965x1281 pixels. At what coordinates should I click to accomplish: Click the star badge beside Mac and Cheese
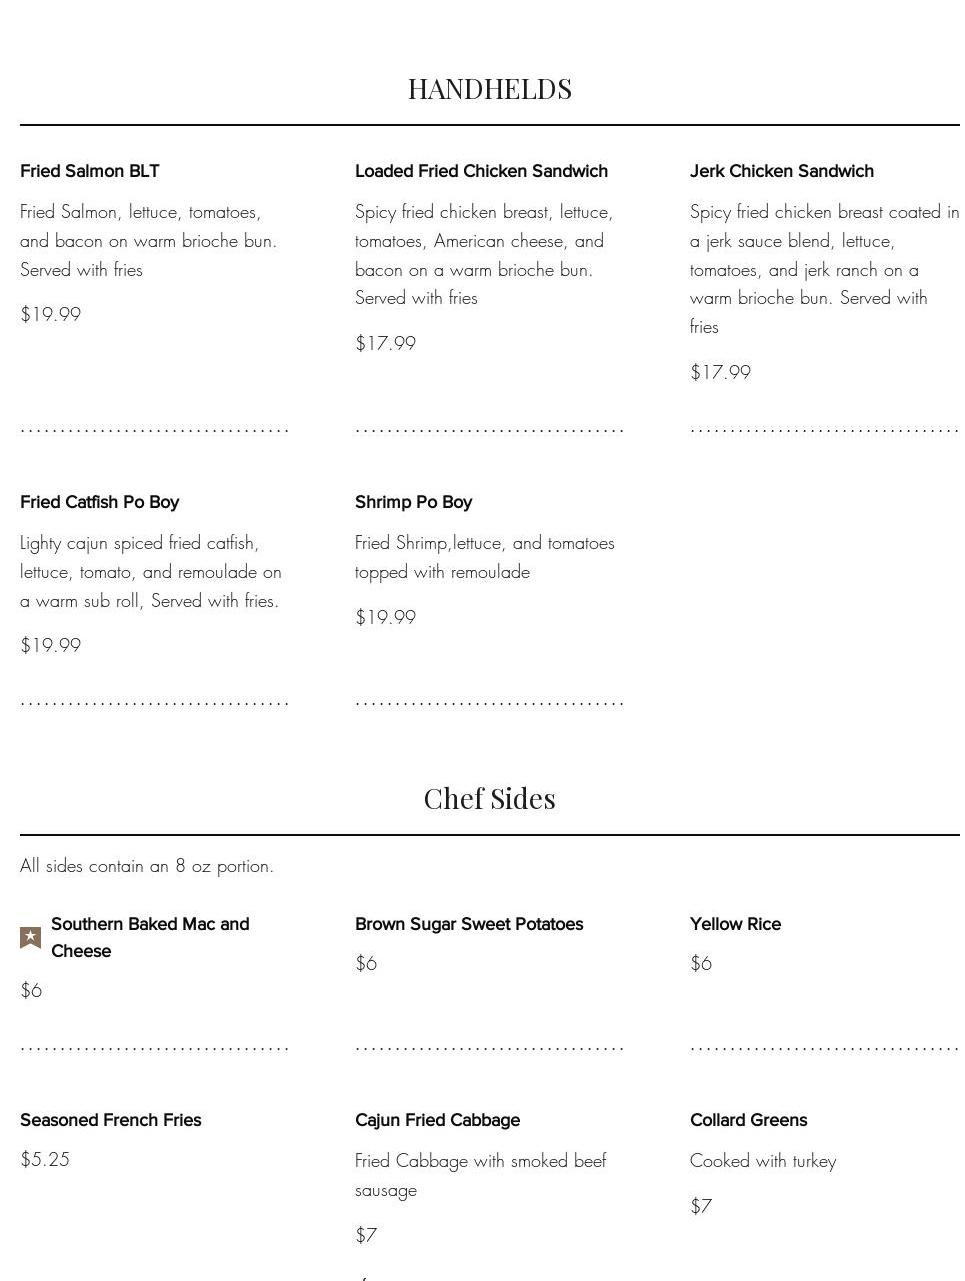click(x=31, y=938)
